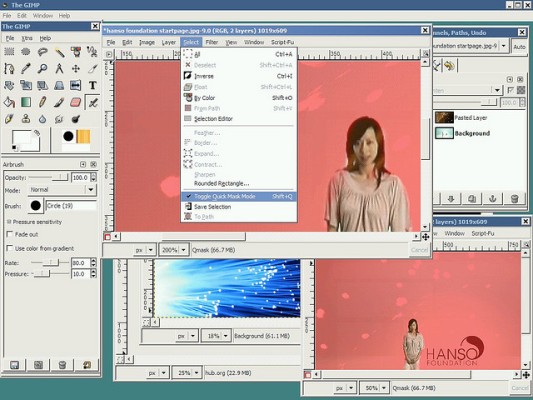Select the Pencil tool
The image size is (533, 400).
(x=42, y=102)
